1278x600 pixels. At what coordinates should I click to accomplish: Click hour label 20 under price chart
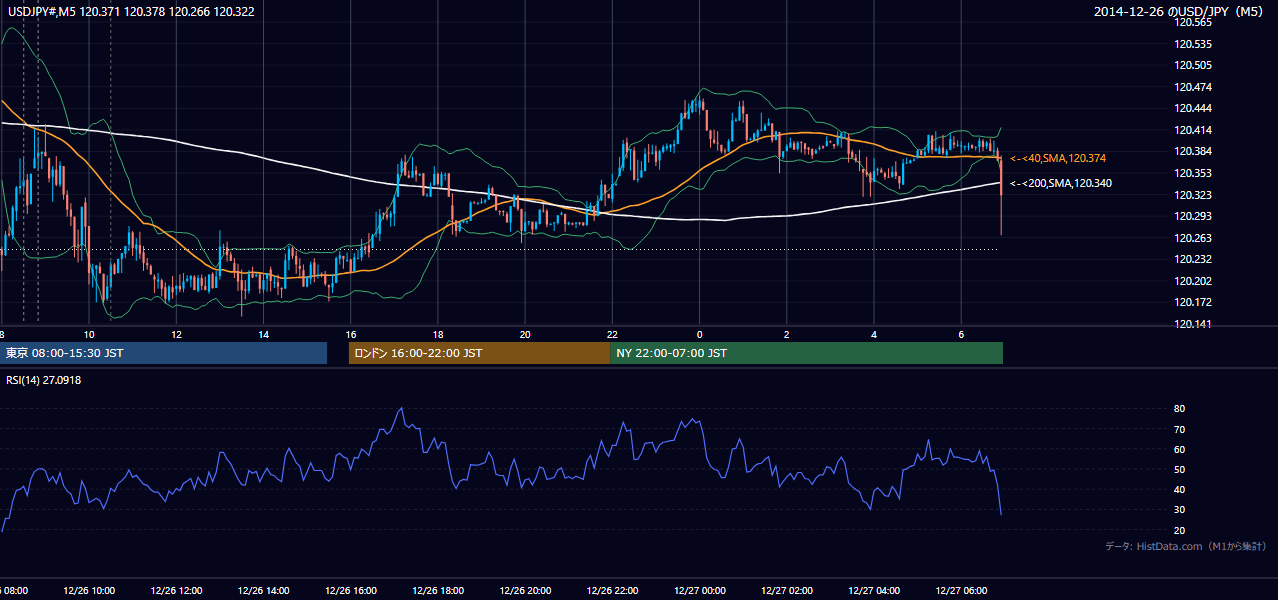point(525,334)
